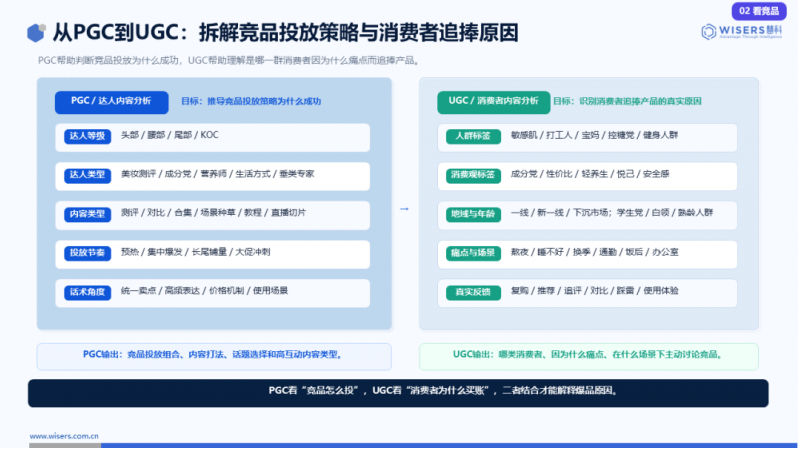Click the dark banner starting 'PGC看“竞品怎么投”'
Viewport: 800px width, 451px height.
click(x=398, y=393)
